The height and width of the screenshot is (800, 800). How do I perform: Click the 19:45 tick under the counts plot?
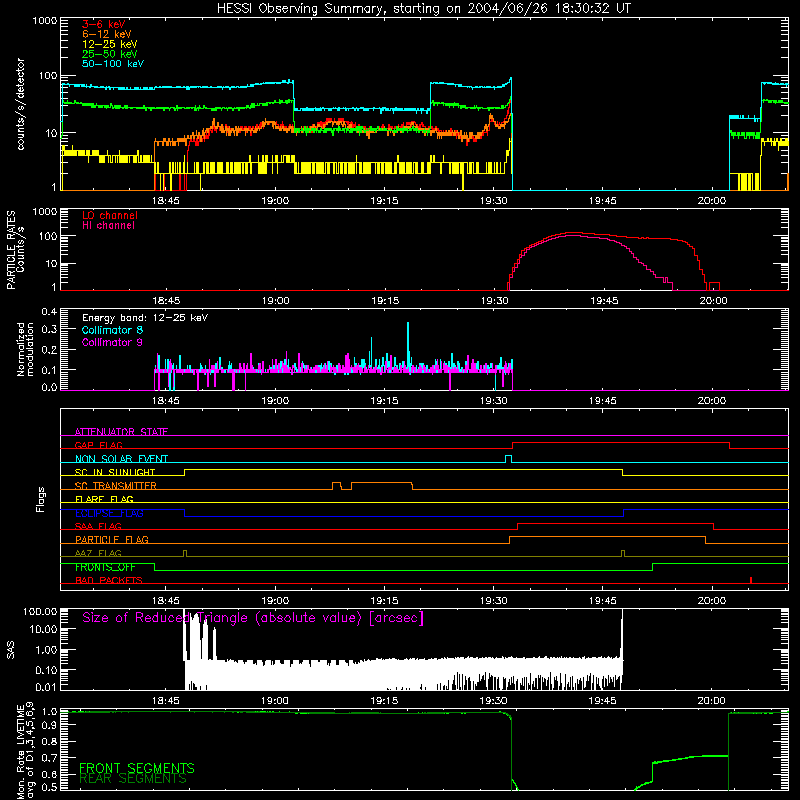coord(603,201)
